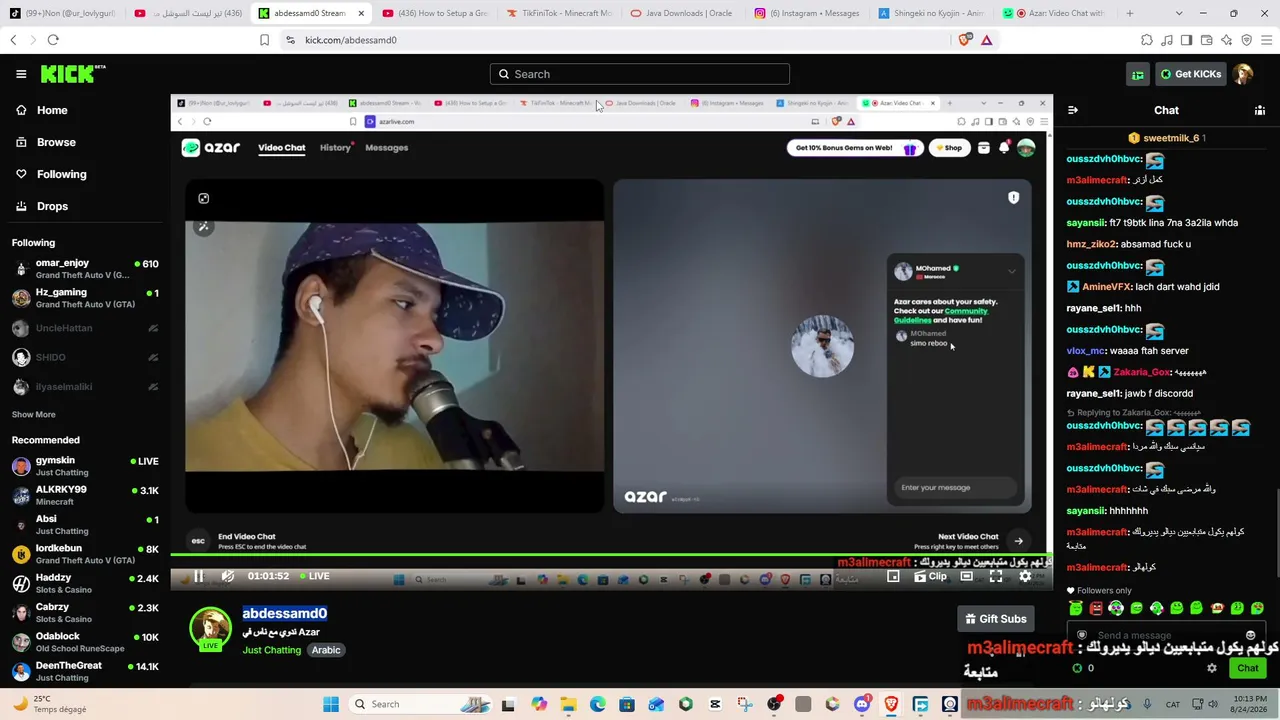Screen dimensions: 1280x720
Task: Click the Gift Subs button
Action: (x=996, y=619)
